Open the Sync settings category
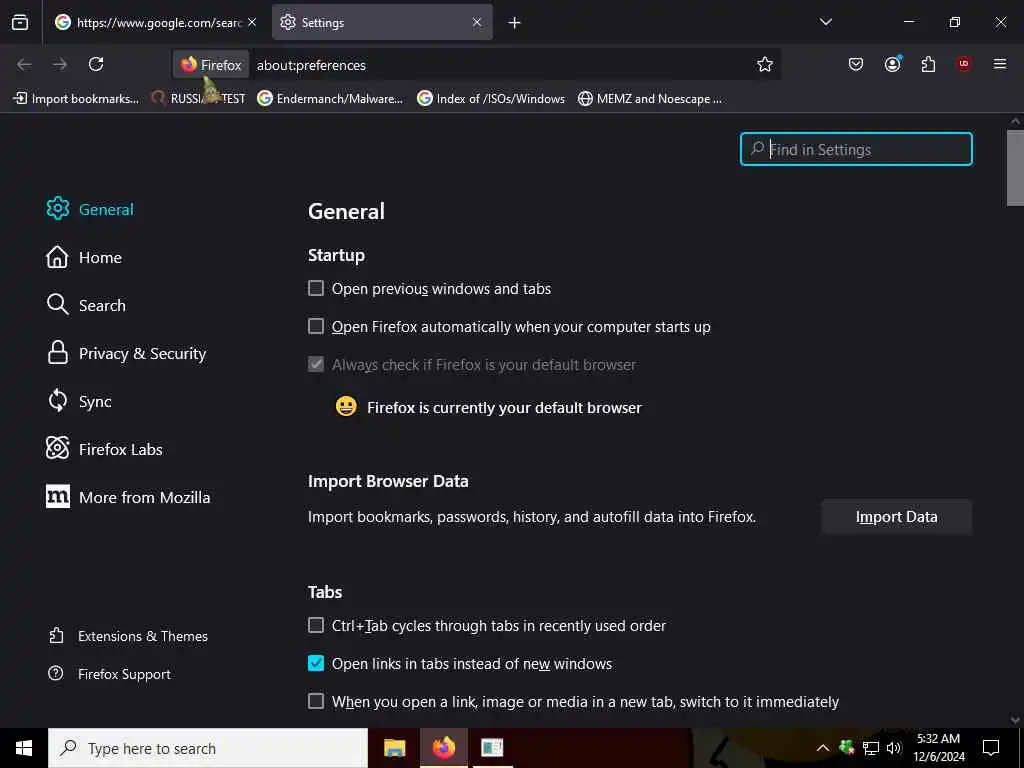The height and width of the screenshot is (768, 1024). (x=78, y=401)
